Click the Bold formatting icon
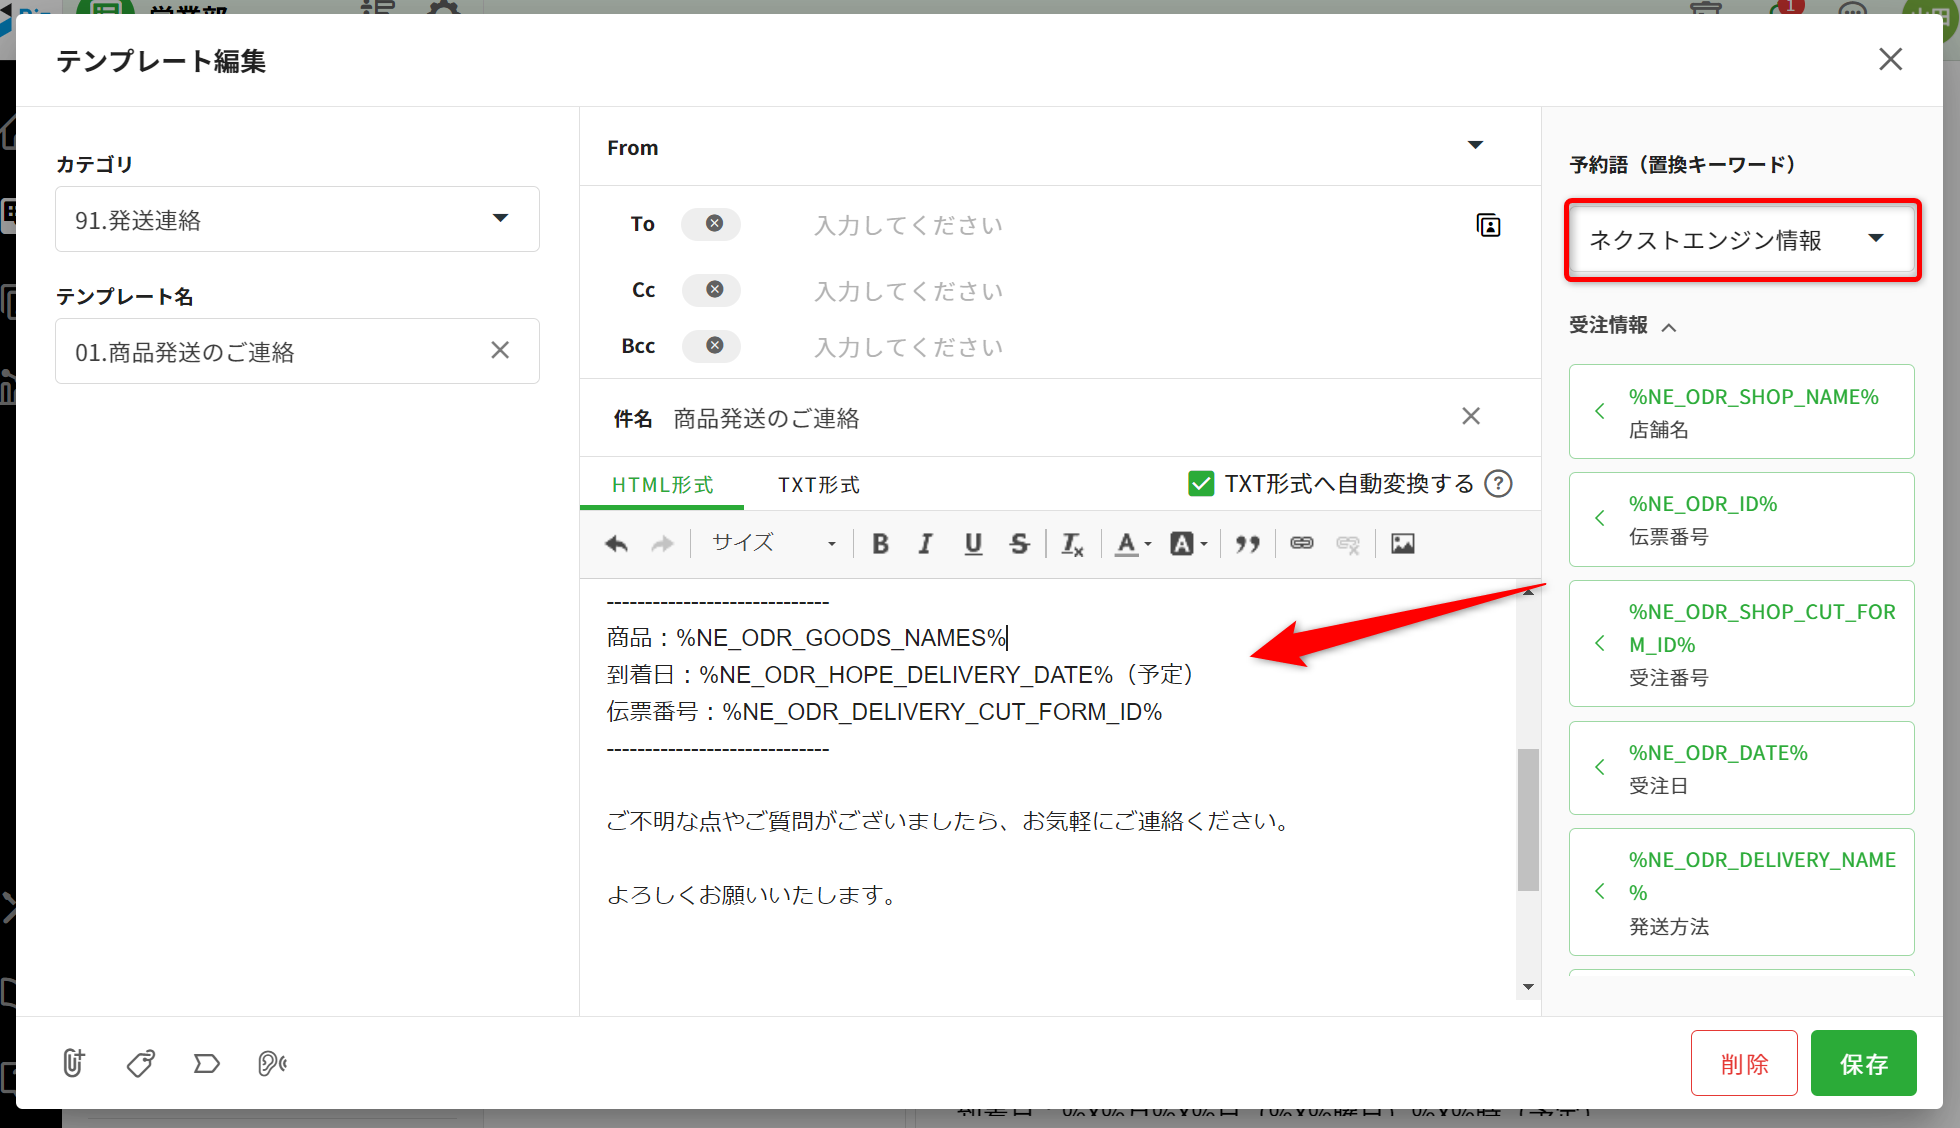 point(880,543)
